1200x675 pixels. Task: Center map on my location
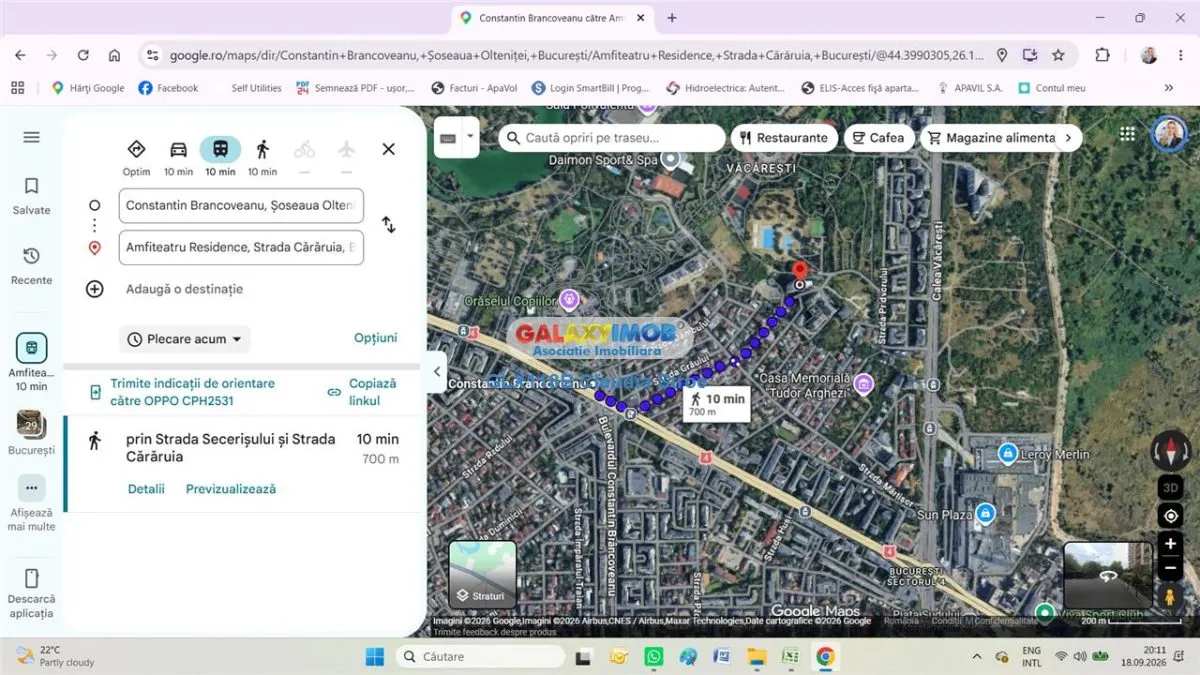coord(1170,516)
